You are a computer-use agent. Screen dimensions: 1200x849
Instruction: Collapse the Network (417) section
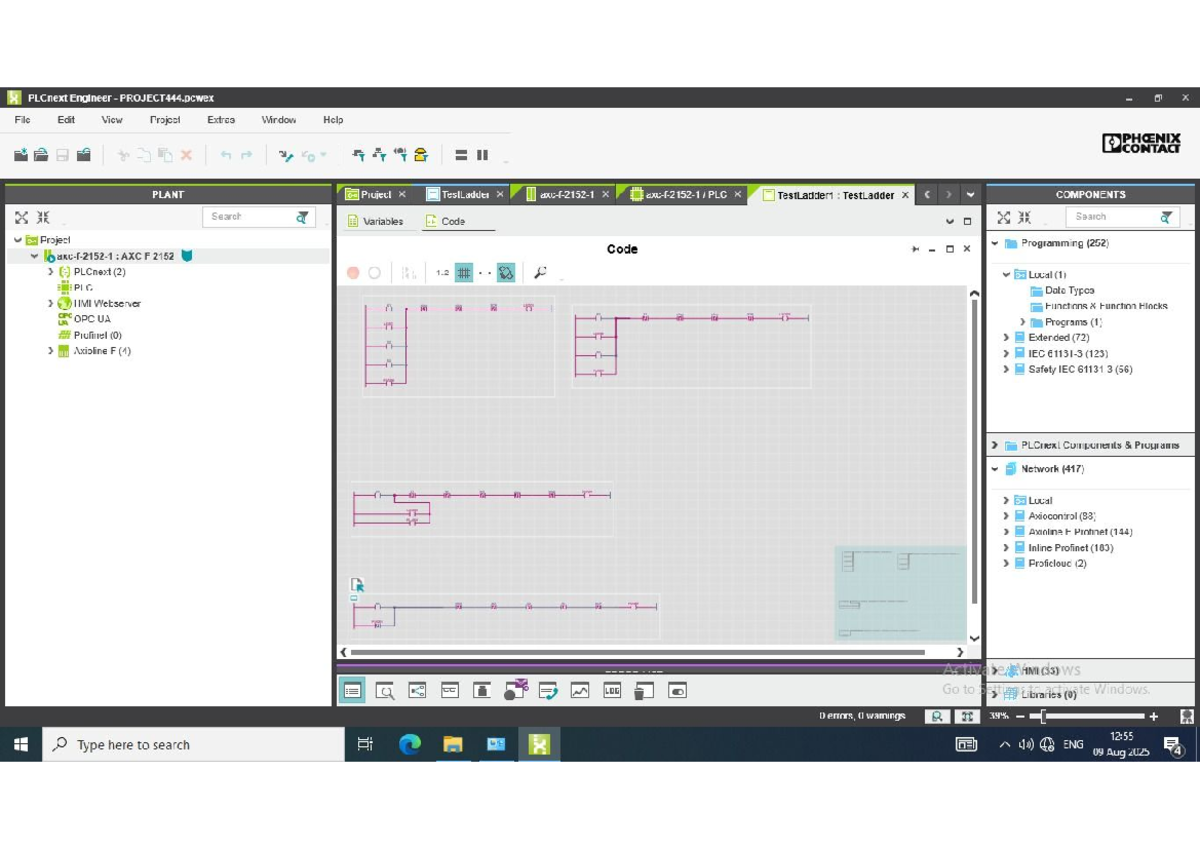995,469
